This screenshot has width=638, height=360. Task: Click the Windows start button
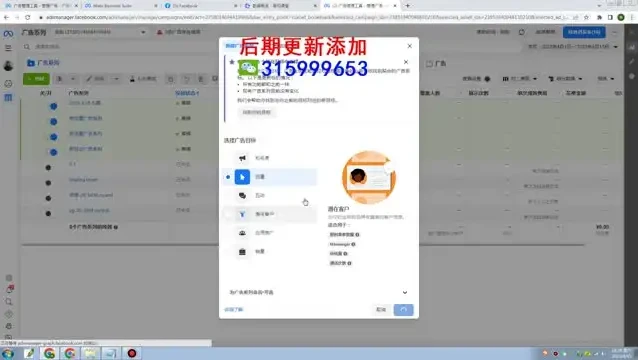click(8, 353)
